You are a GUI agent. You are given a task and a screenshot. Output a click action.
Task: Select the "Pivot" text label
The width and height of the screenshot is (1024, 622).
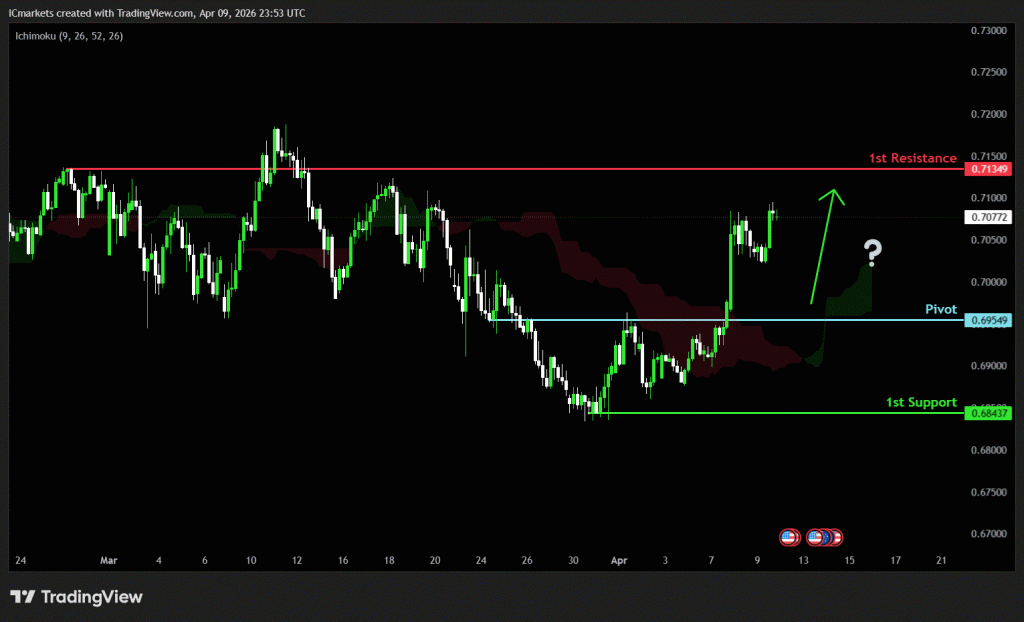(x=938, y=309)
